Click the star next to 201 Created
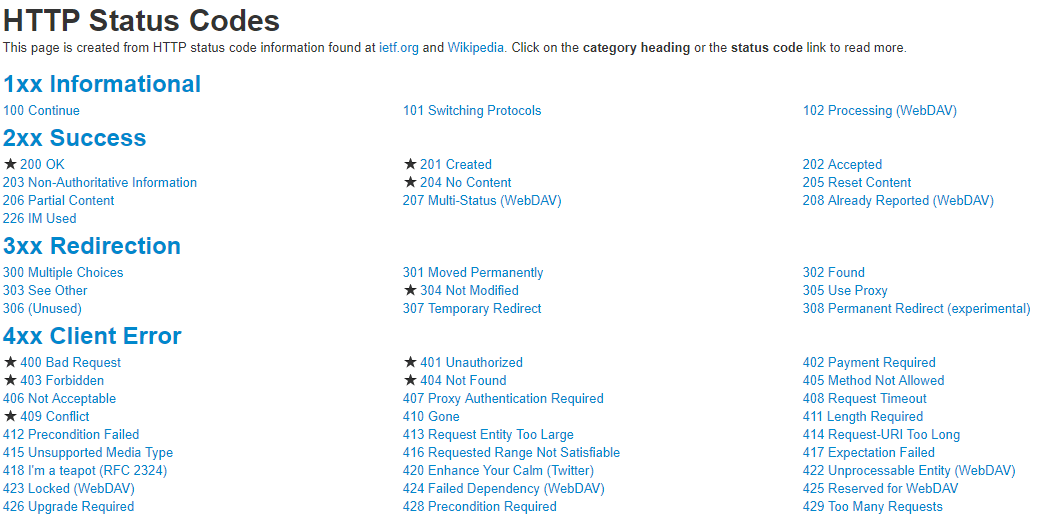The height and width of the screenshot is (514, 1041). (x=410, y=164)
